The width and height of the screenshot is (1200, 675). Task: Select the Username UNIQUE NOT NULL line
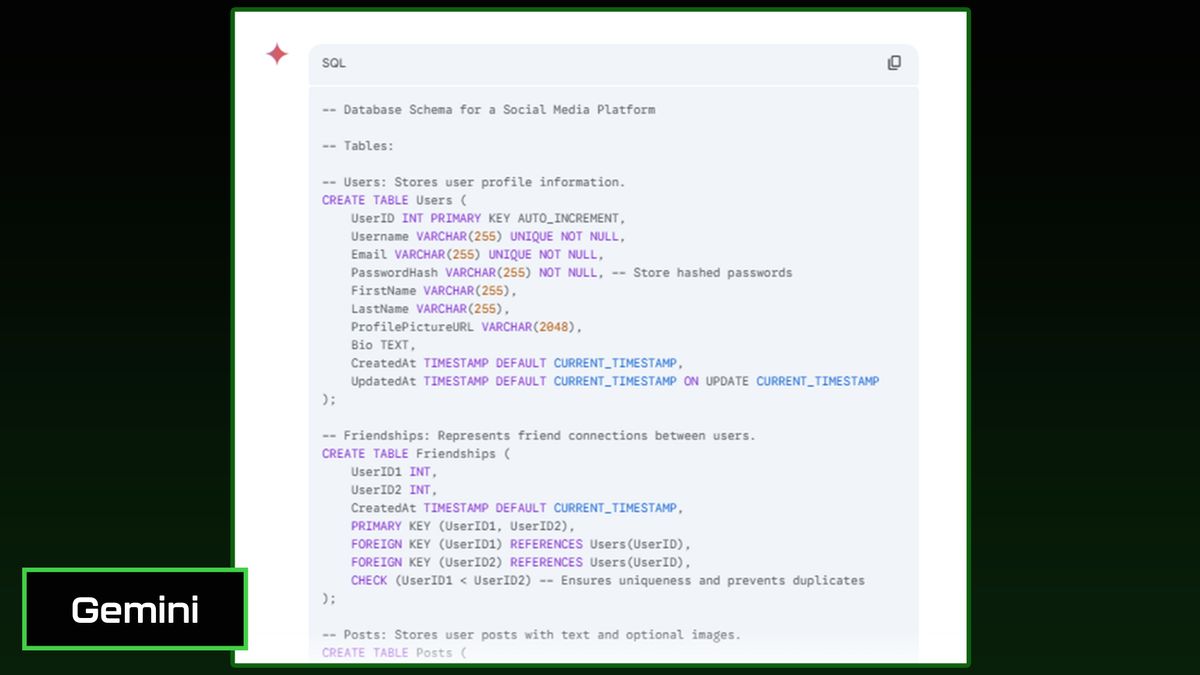(486, 236)
